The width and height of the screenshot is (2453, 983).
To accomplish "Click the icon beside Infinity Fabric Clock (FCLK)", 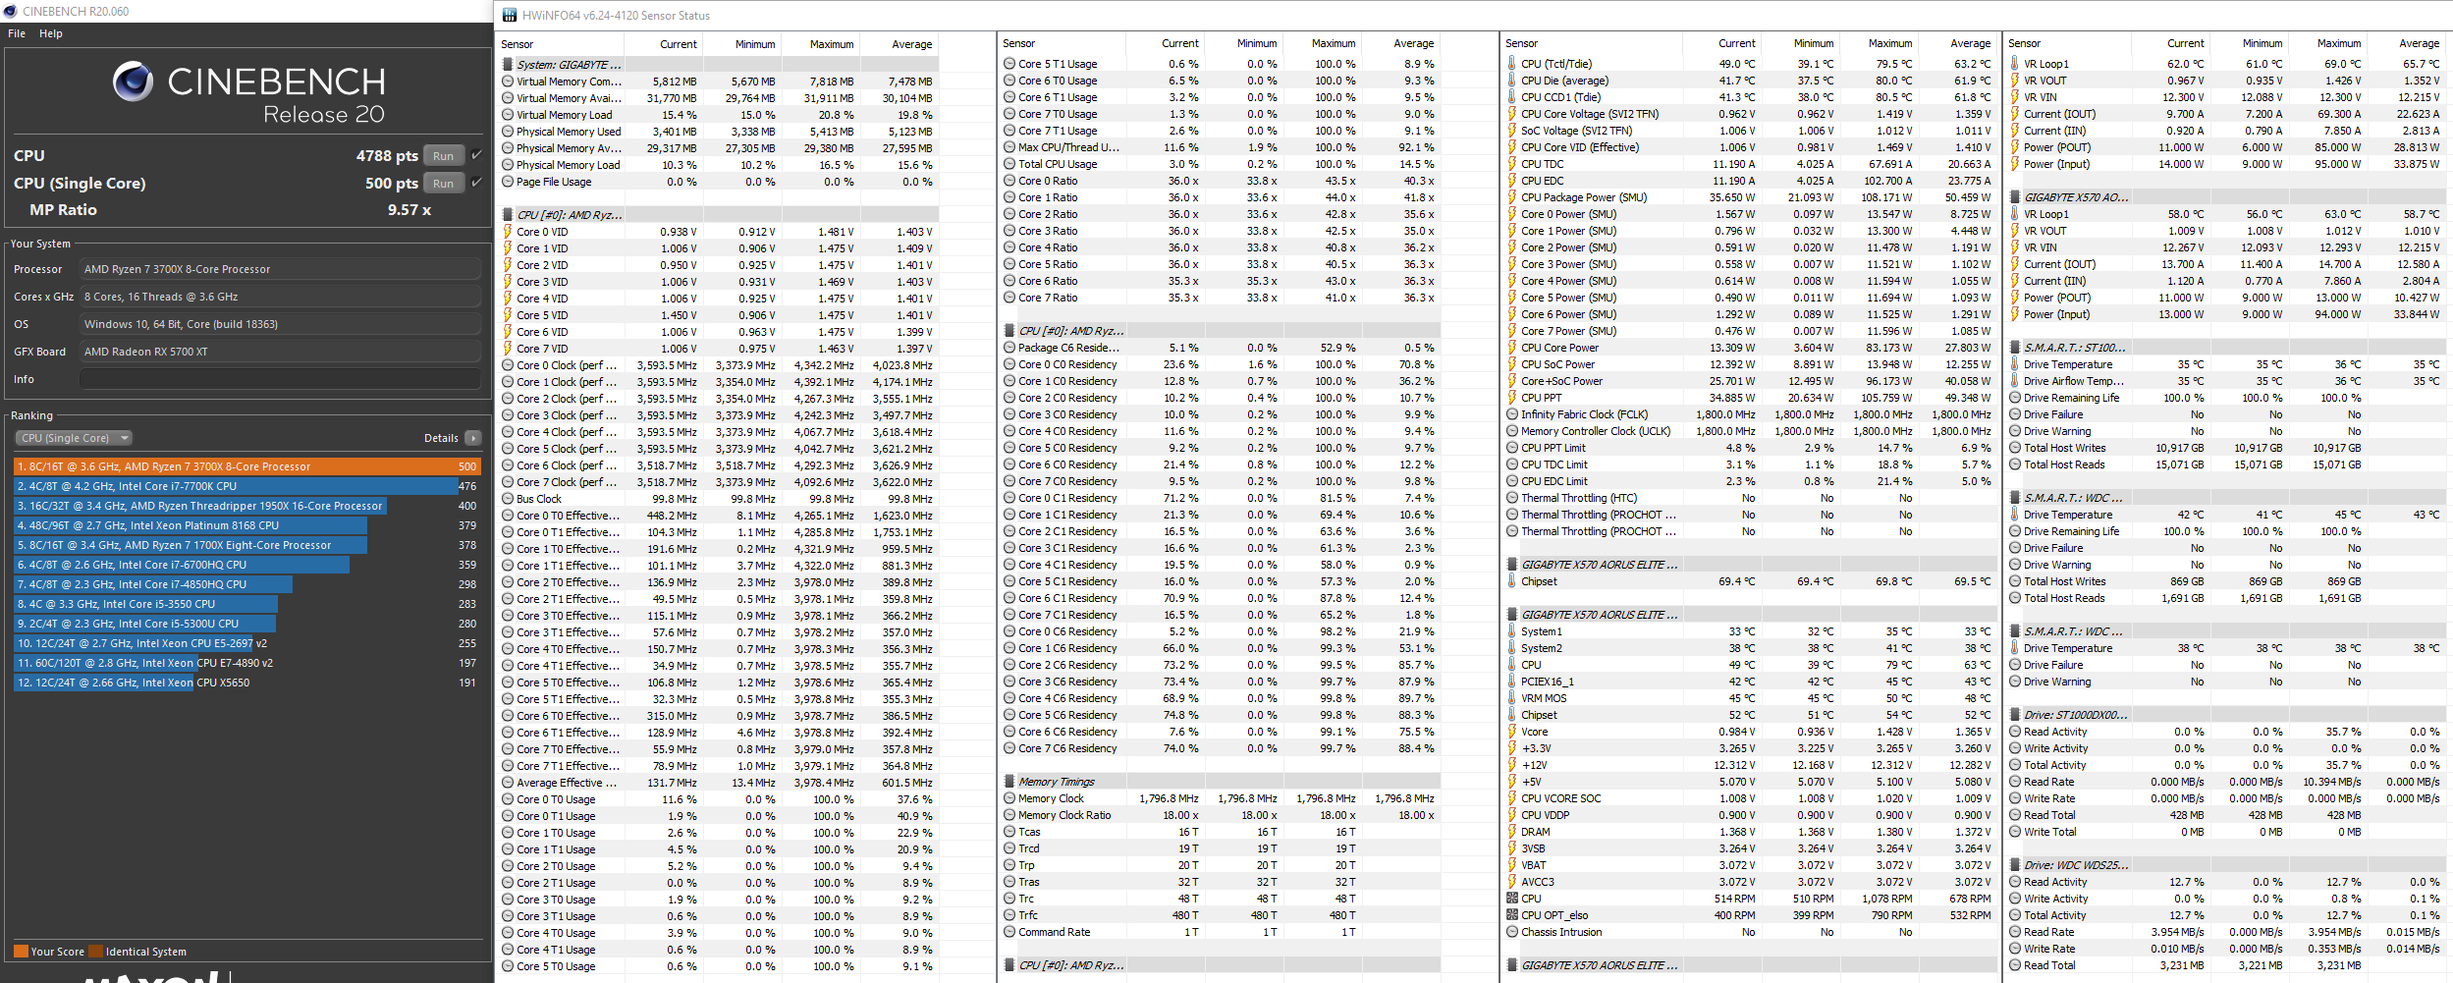I will tap(1512, 415).
